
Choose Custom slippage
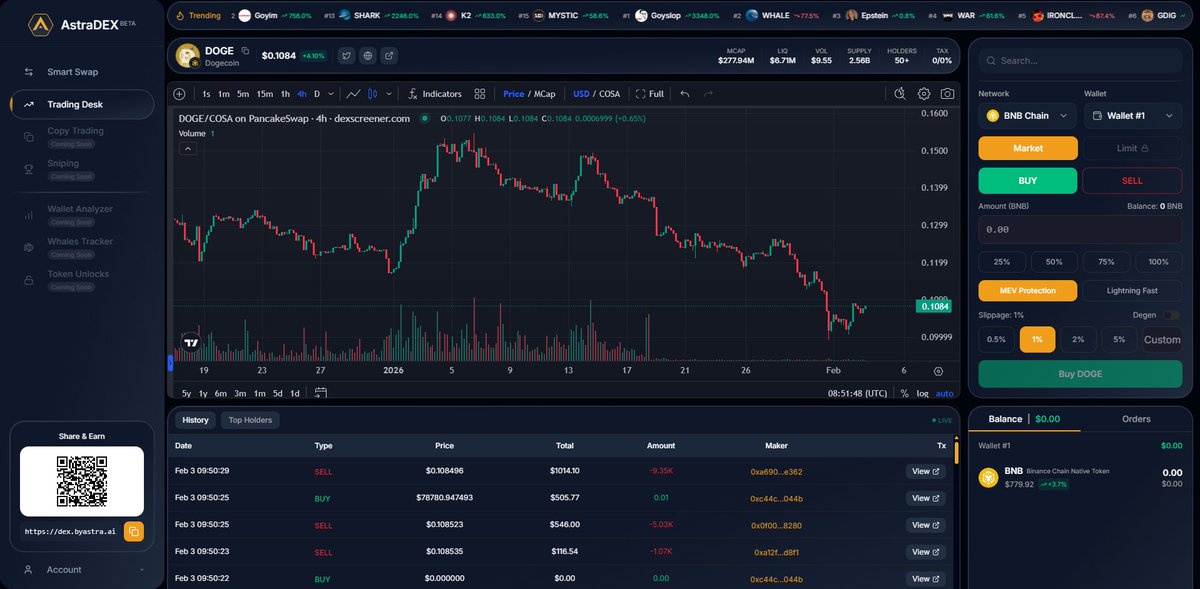[x=1162, y=340]
